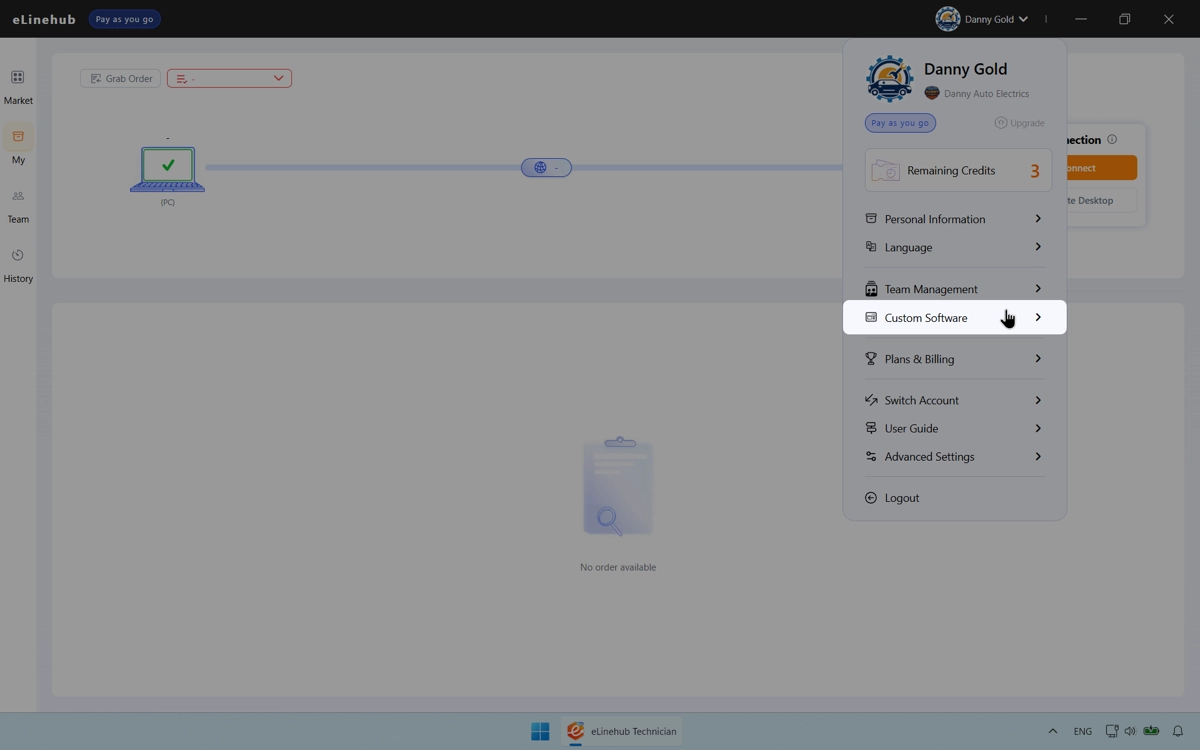Viewport: 1200px width, 750px height.
Task: Click the Danny Auto Electrics company icon
Action: 932,93
